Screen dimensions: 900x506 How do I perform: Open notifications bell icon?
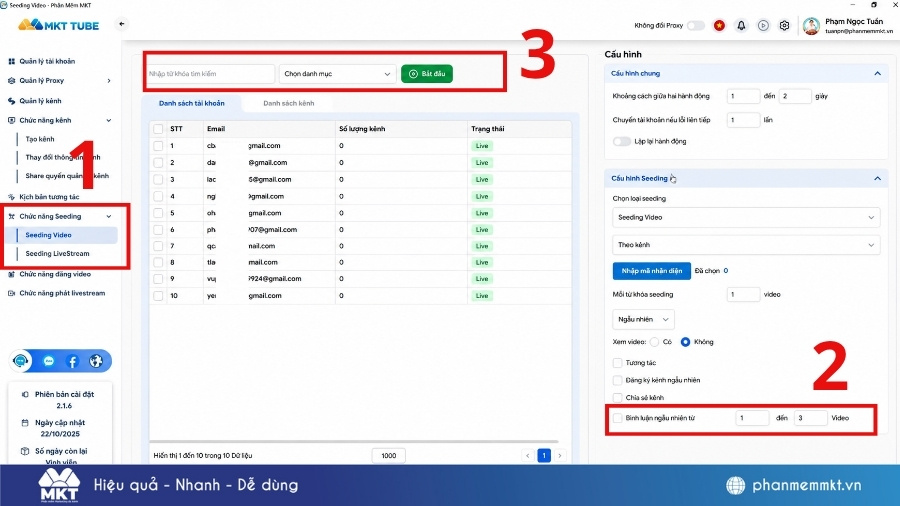(741, 25)
